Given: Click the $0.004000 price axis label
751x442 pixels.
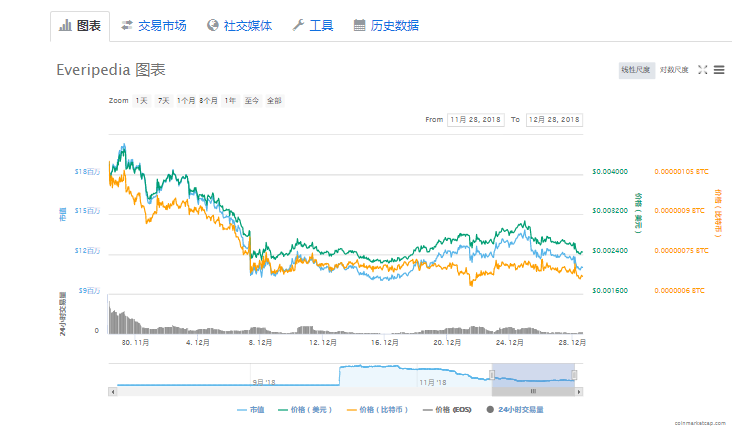Looking at the screenshot, I should click(610, 171).
